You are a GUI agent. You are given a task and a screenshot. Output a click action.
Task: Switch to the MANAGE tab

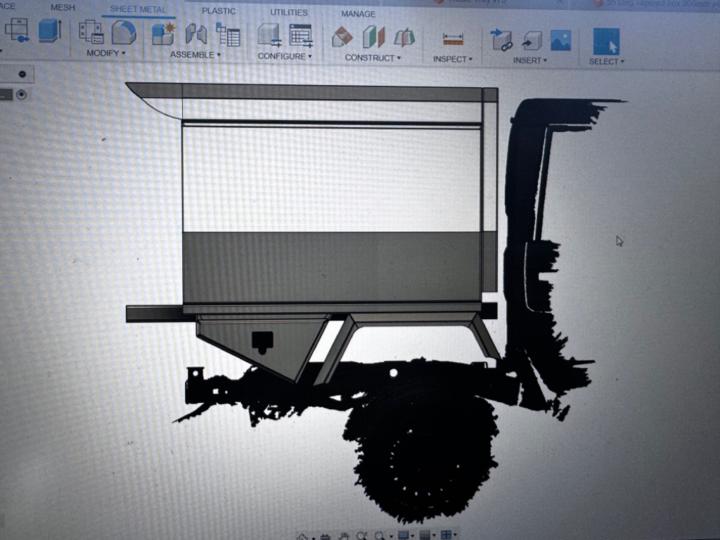pyautogui.click(x=358, y=14)
